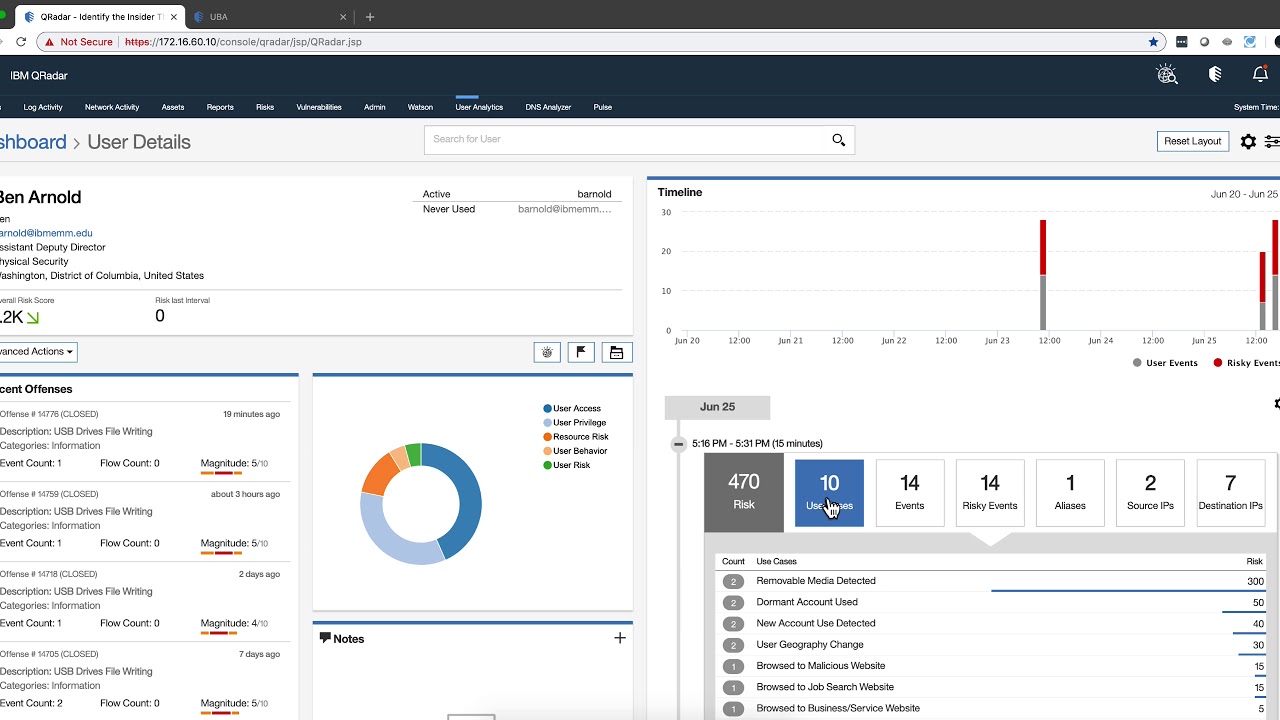
Task: Select the 10 Use Cases tile
Action: pyautogui.click(x=829, y=493)
